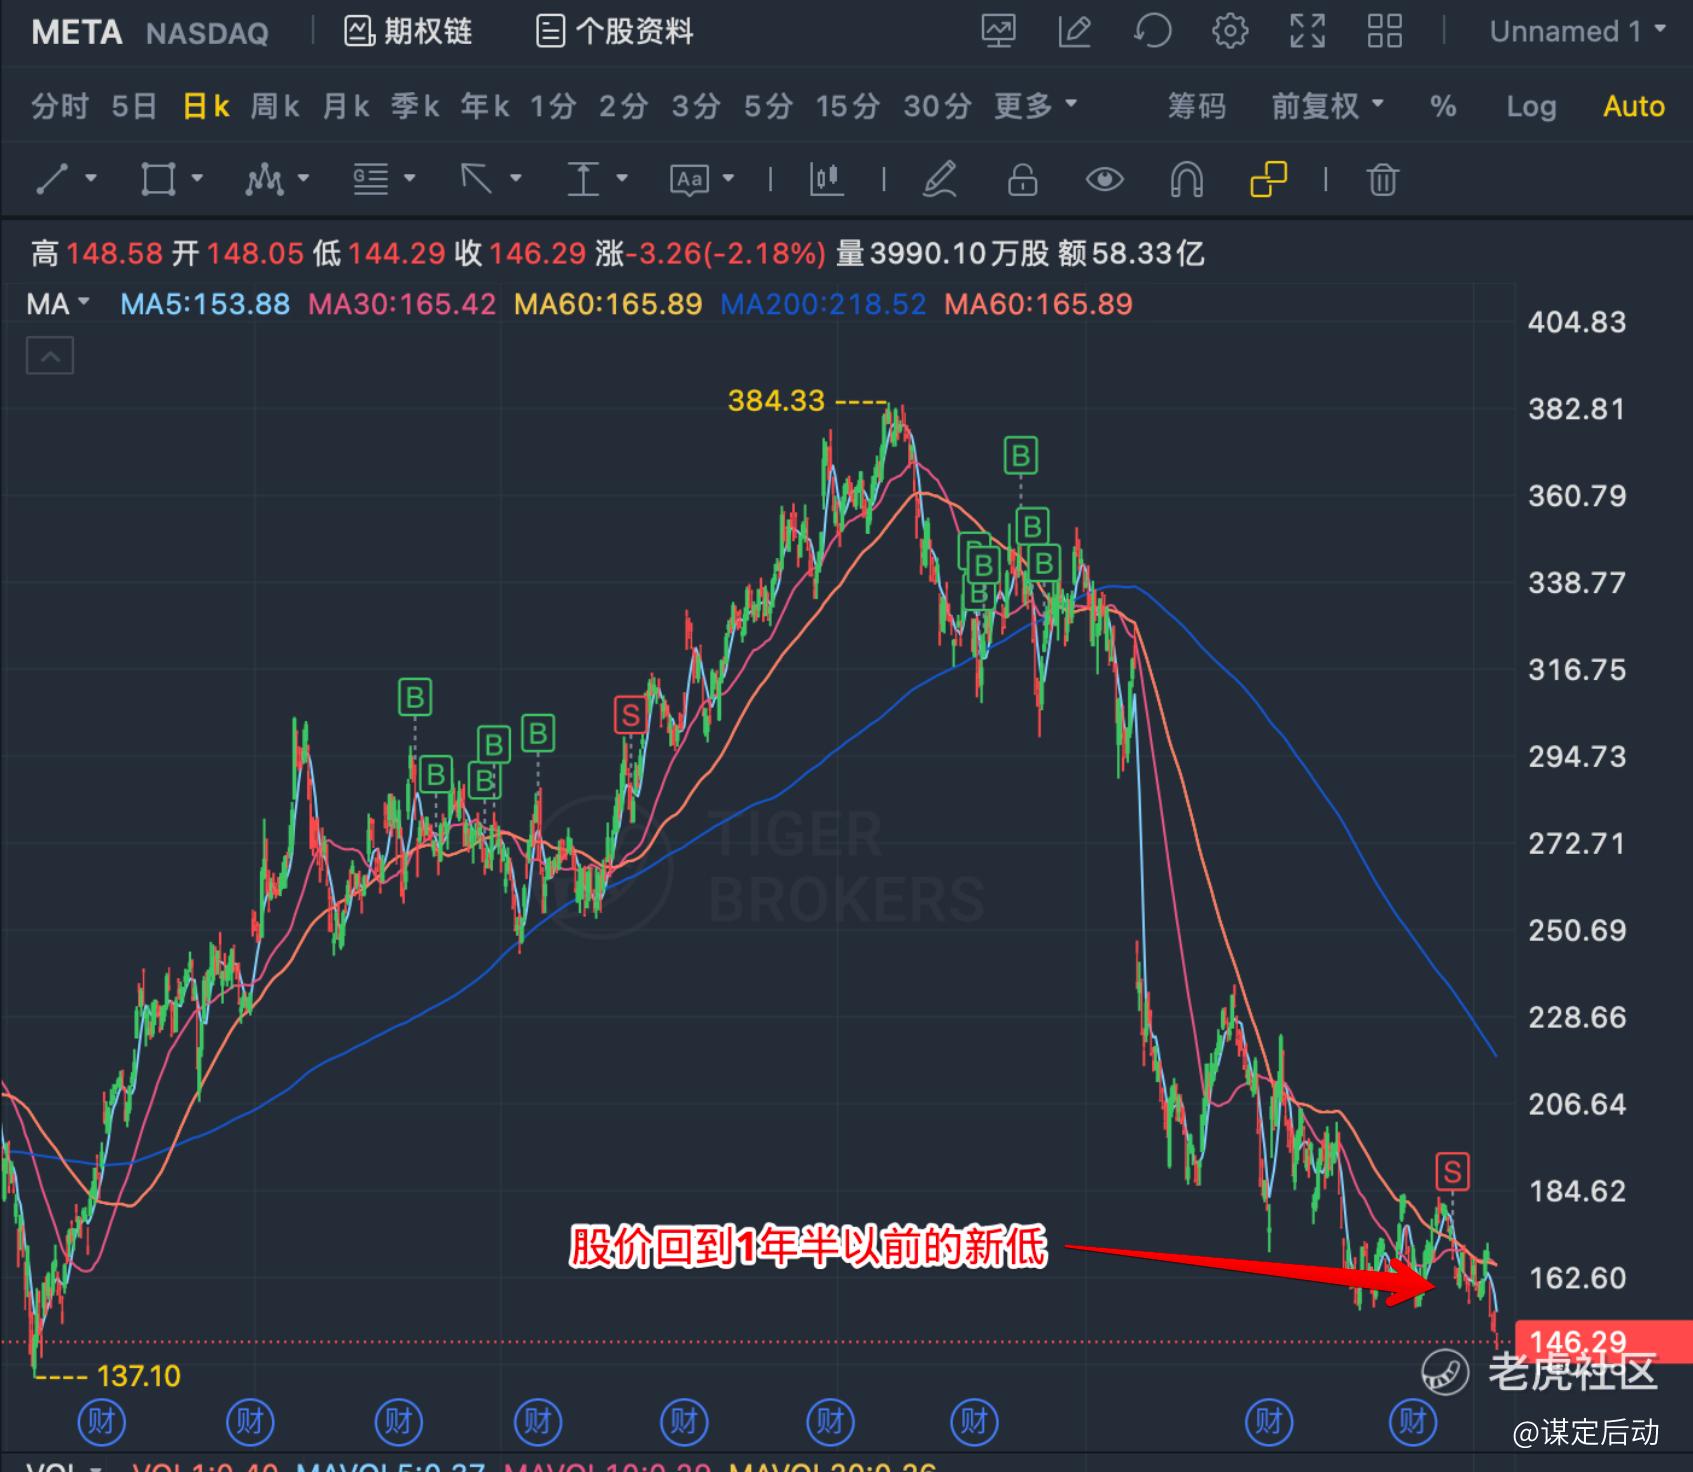Expand the line tool dropdown arrow
Image resolution: width=1693 pixels, height=1472 pixels.
[x=91, y=179]
